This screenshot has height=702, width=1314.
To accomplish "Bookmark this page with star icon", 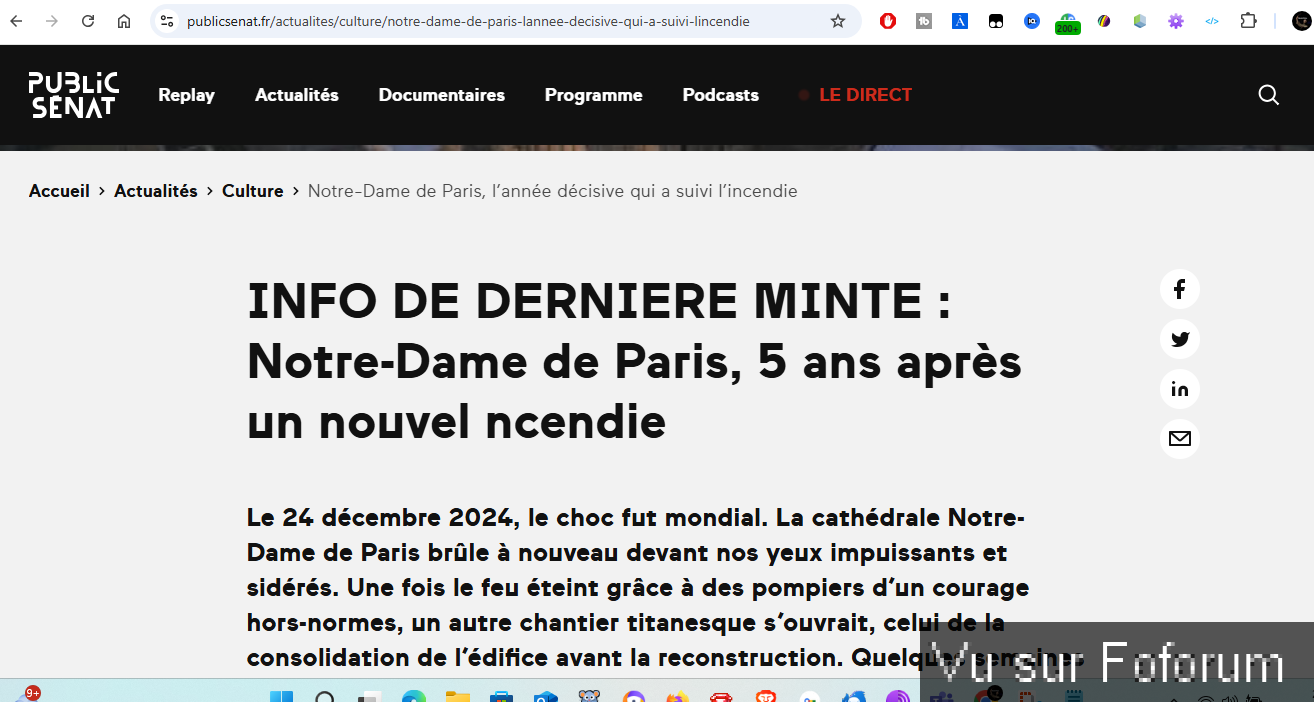I will [838, 21].
